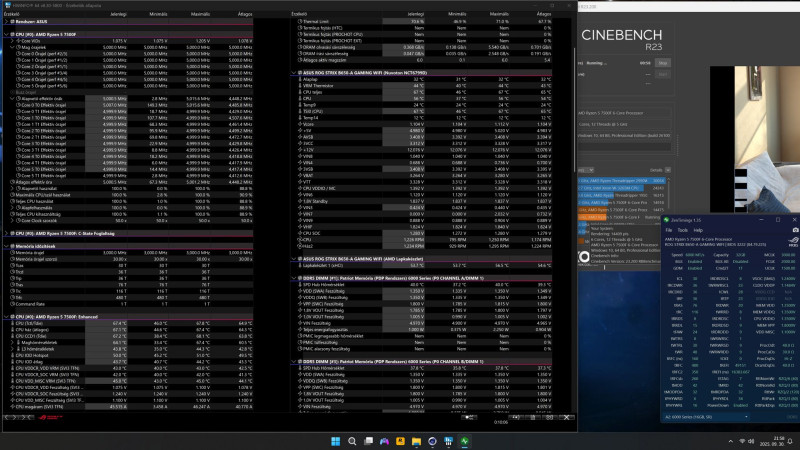Open the blue taskbar icon beside HWiNFO
Screen dimensions: 800x450
point(448,441)
